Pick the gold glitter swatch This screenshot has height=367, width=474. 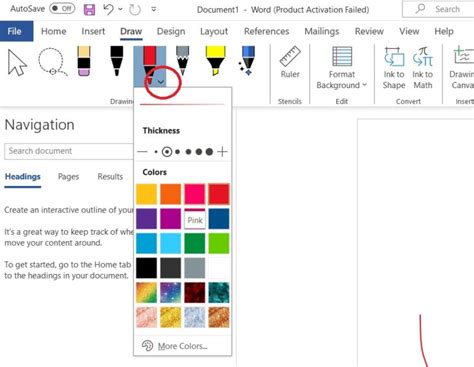[171, 317]
